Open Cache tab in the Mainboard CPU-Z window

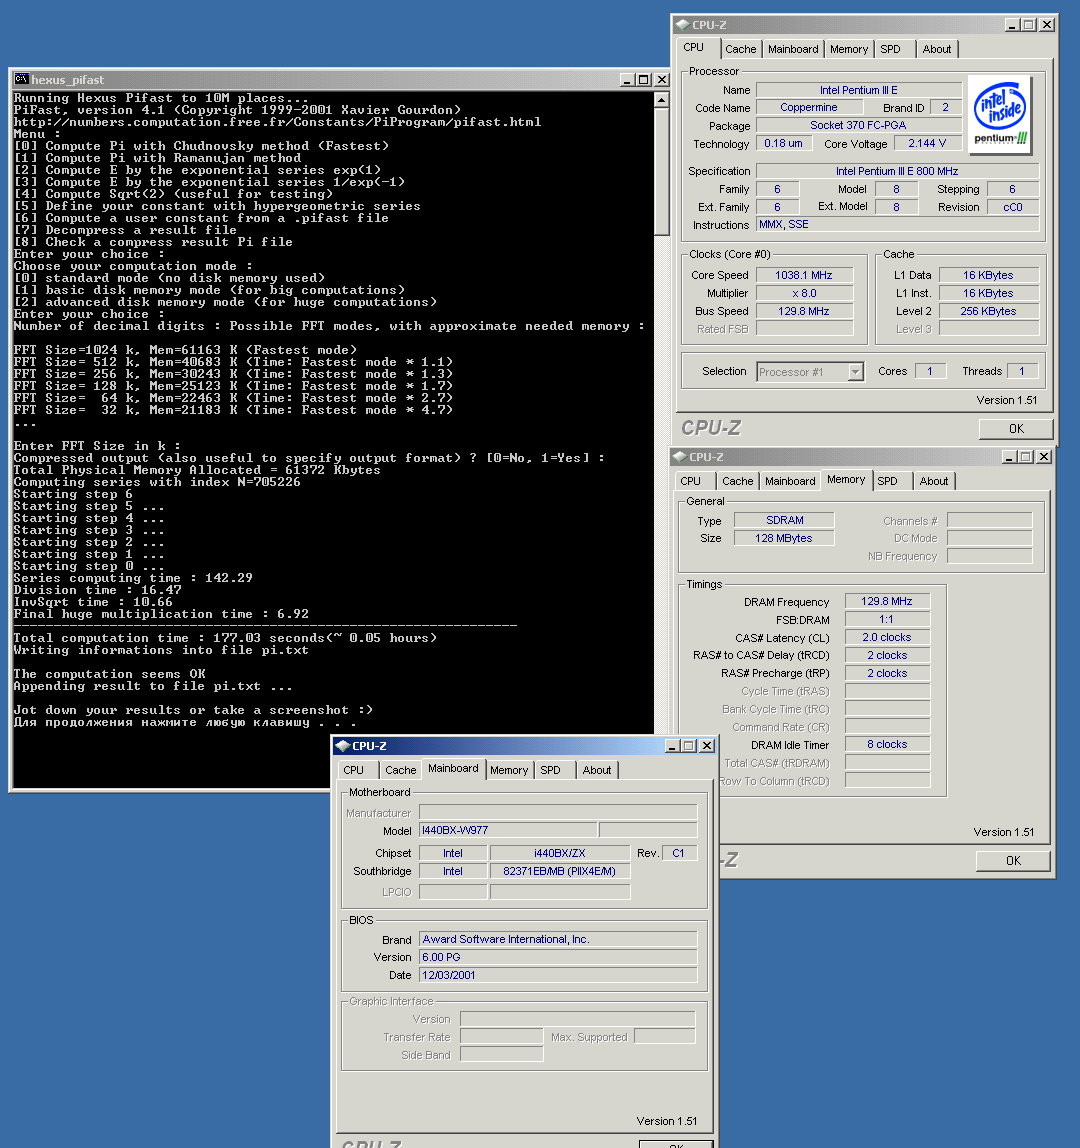[x=401, y=770]
